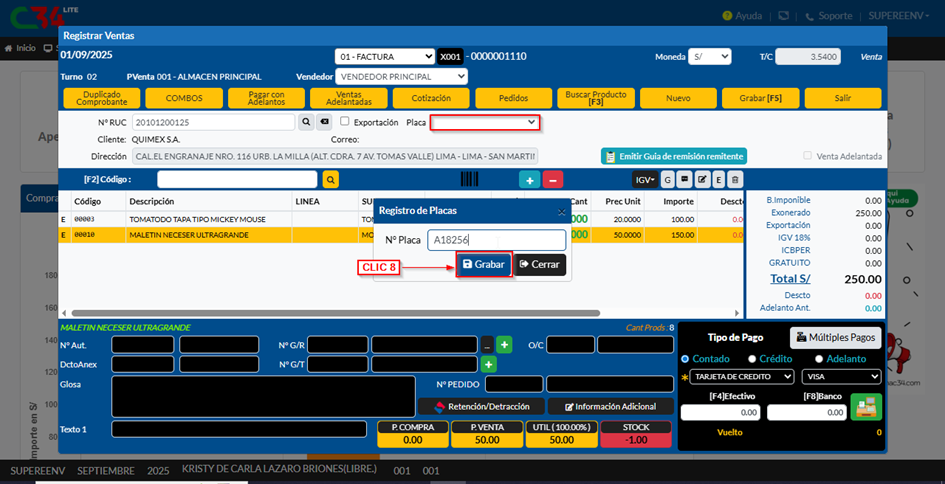Viewport: 945px width, 484px height.
Task: Select the Adelanto payment option
Action: (819, 359)
